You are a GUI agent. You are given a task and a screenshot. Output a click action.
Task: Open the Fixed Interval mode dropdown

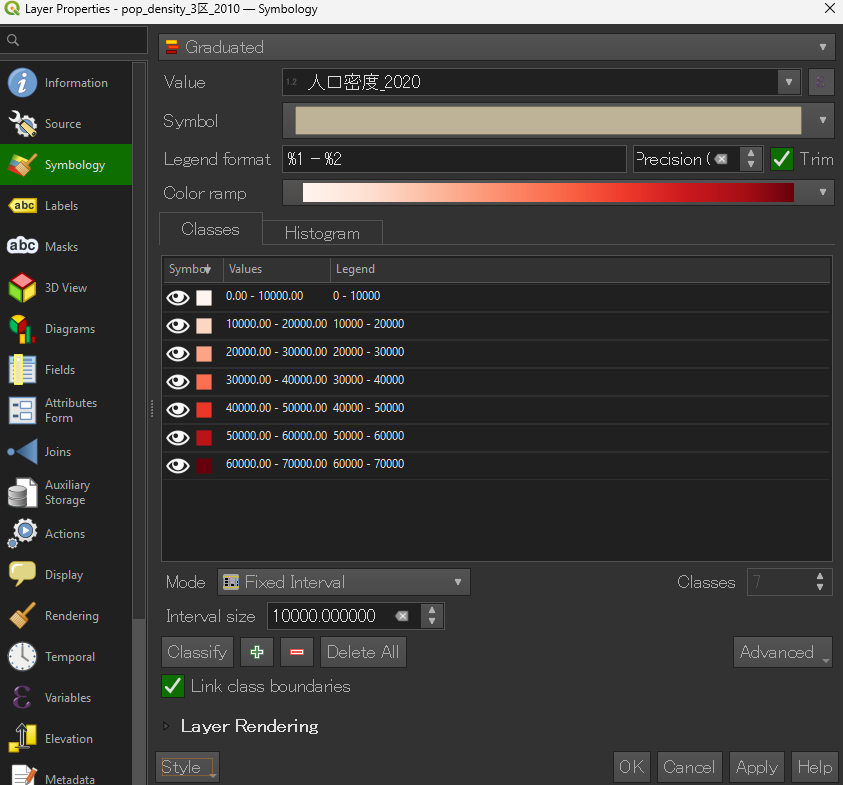[x=343, y=582]
